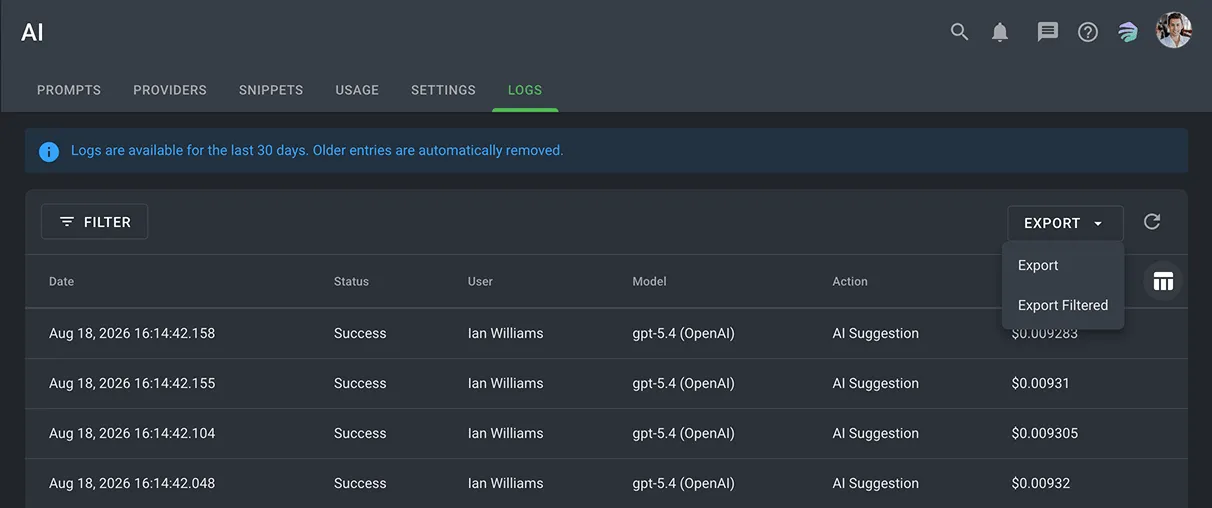
Task: Click the $0.009305 cost value
Action: tap(1044, 433)
